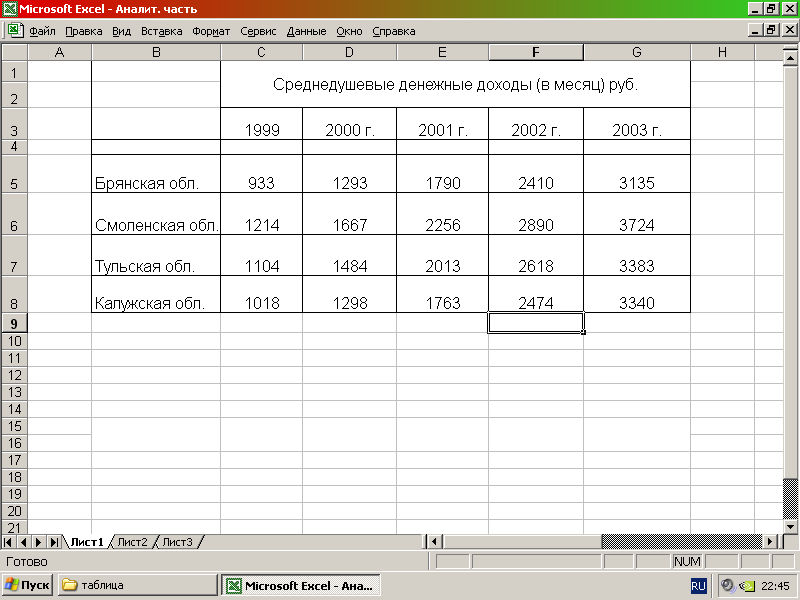The width and height of the screenshot is (800, 600).
Task: Select column C header
Action: click(x=261, y=52)
